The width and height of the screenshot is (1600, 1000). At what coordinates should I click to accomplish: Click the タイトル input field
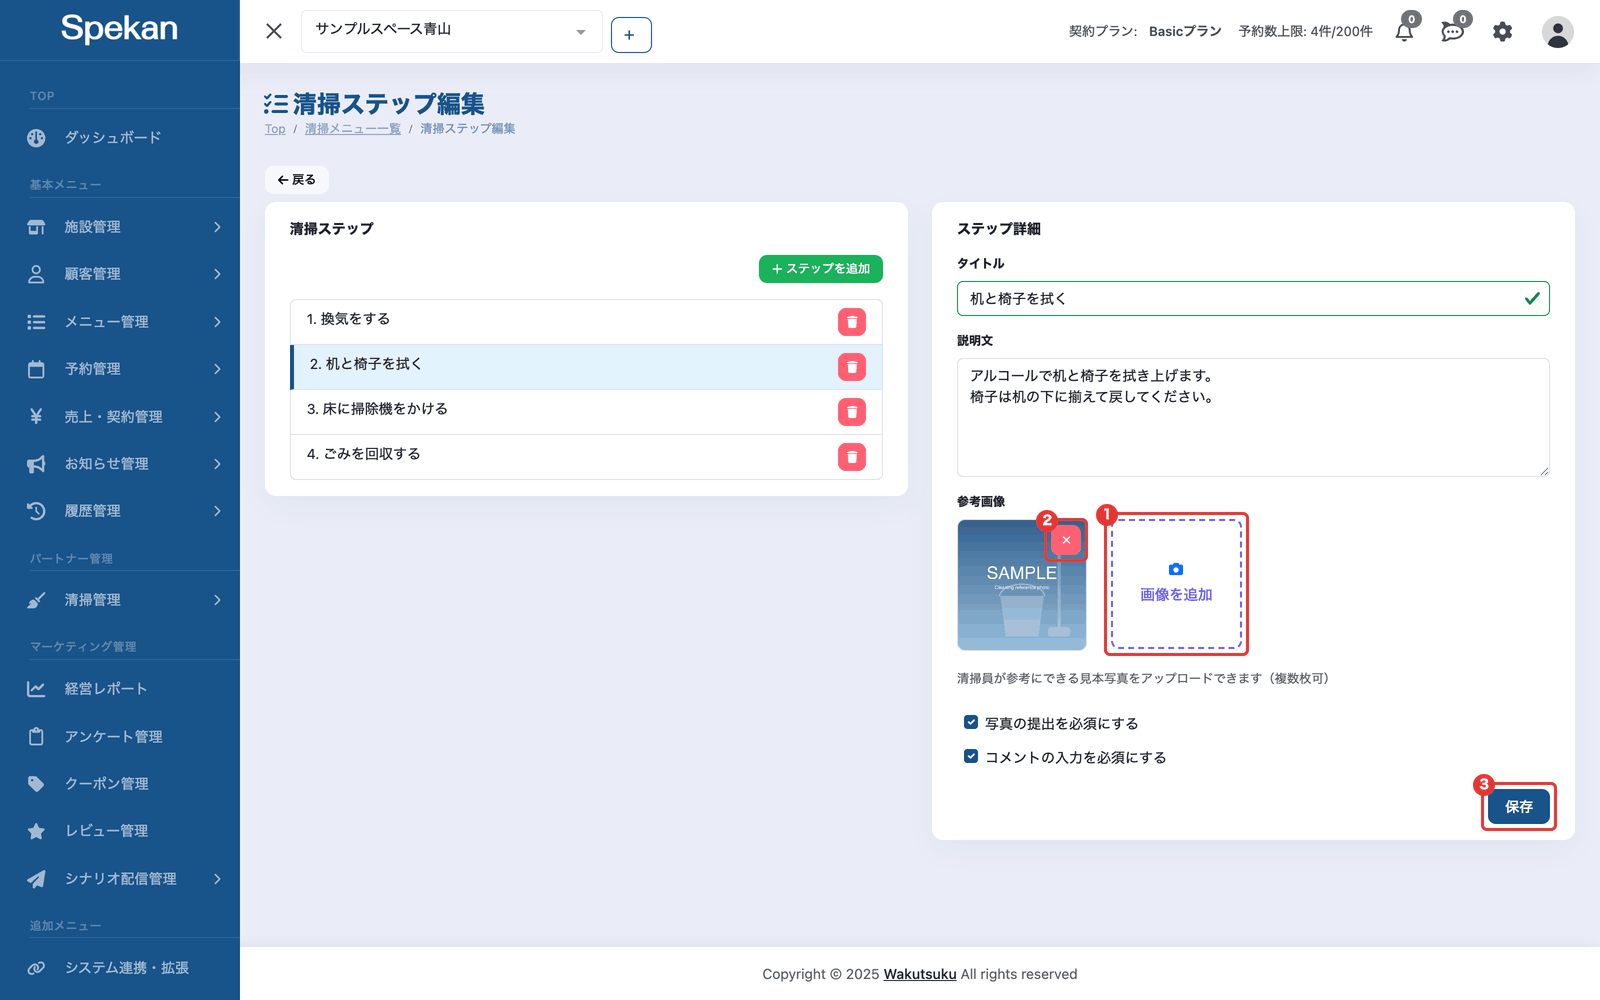[1253, 299]
